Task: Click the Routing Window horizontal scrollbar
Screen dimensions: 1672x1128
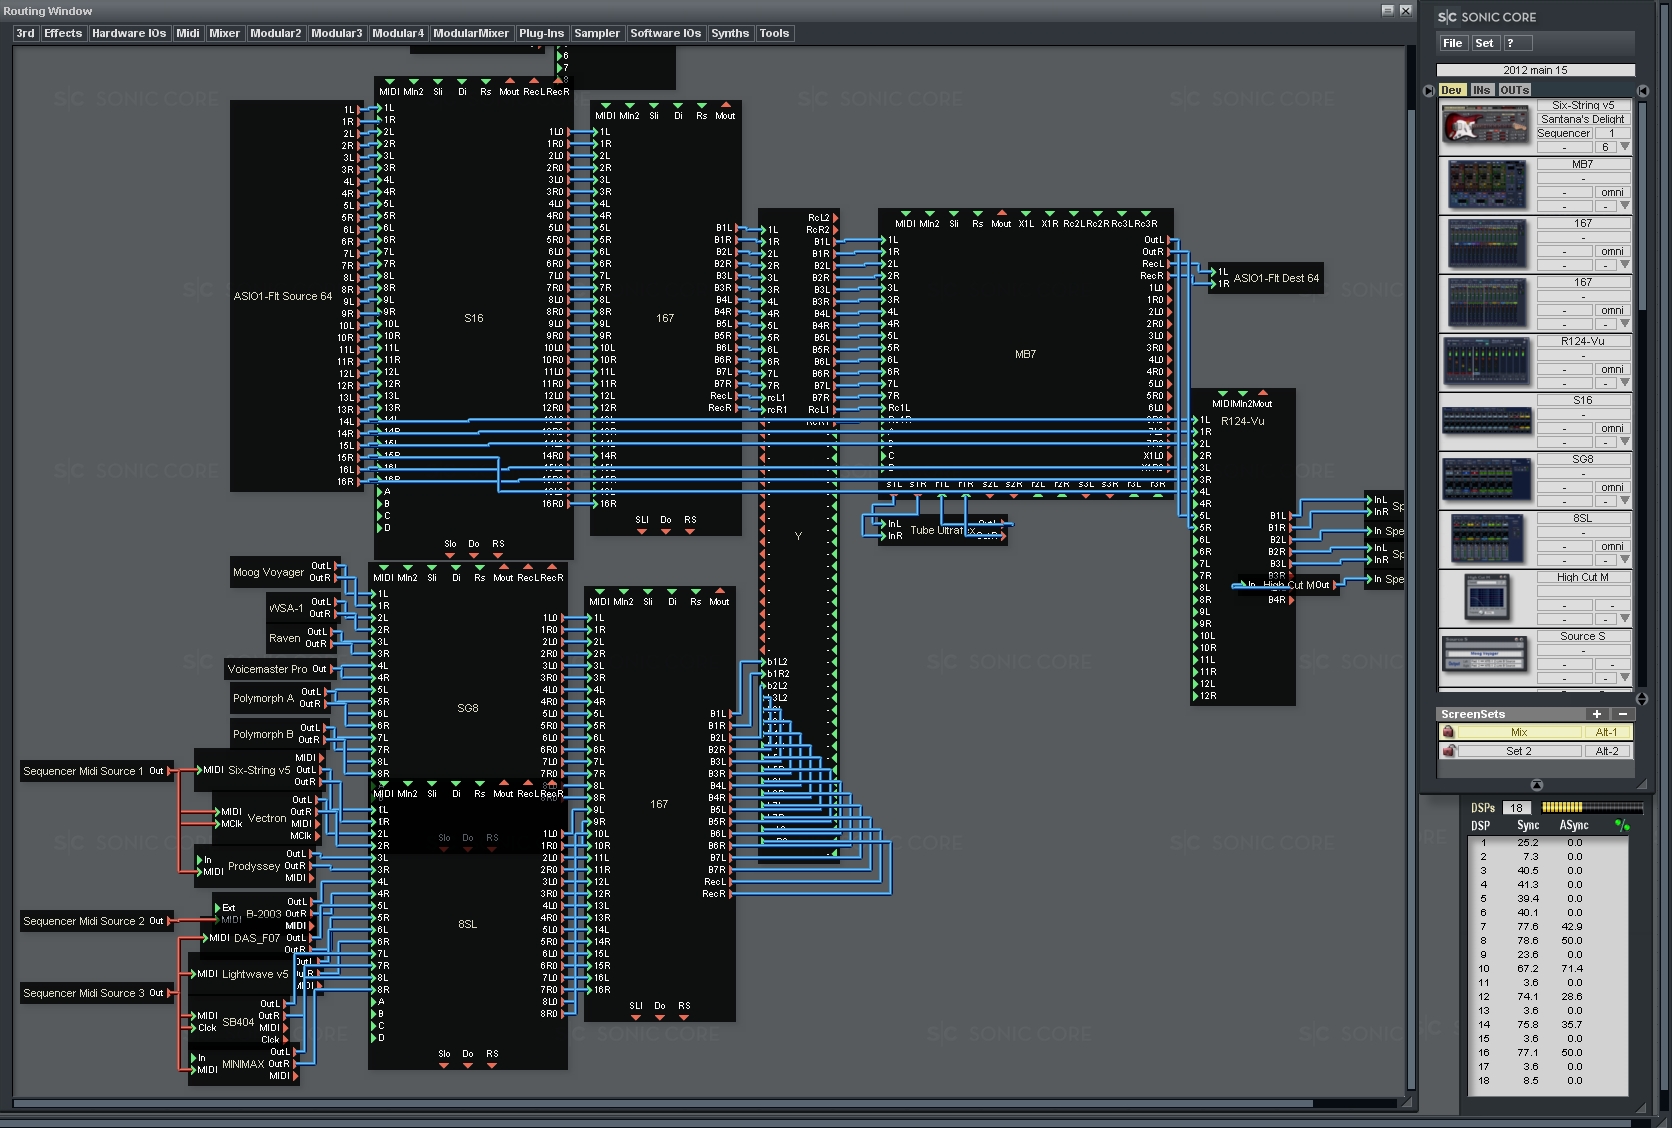Action: click(x=662, y=1103)
